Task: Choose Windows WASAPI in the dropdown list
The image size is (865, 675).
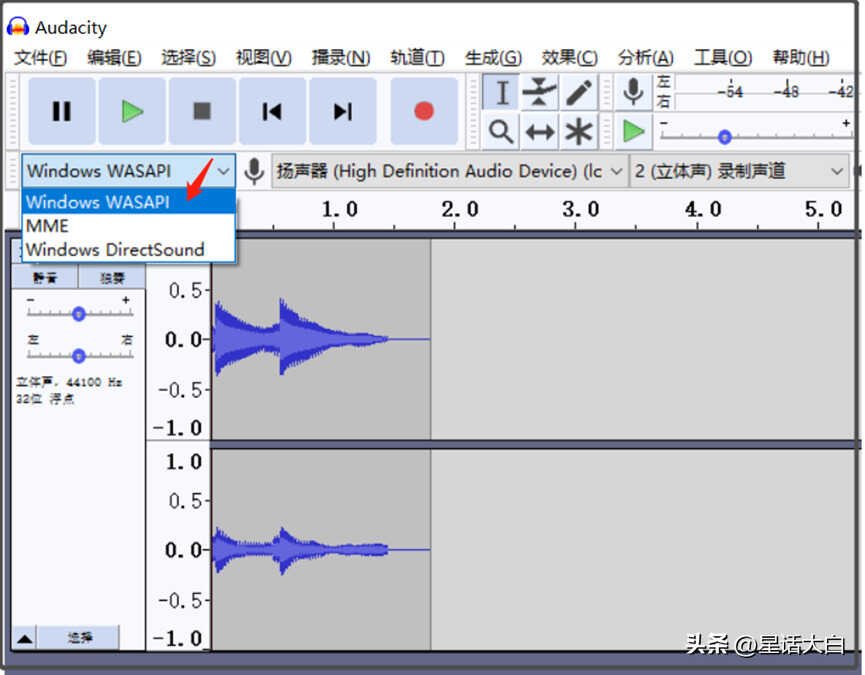Action: pyautogui.click(x=129, y=202)
